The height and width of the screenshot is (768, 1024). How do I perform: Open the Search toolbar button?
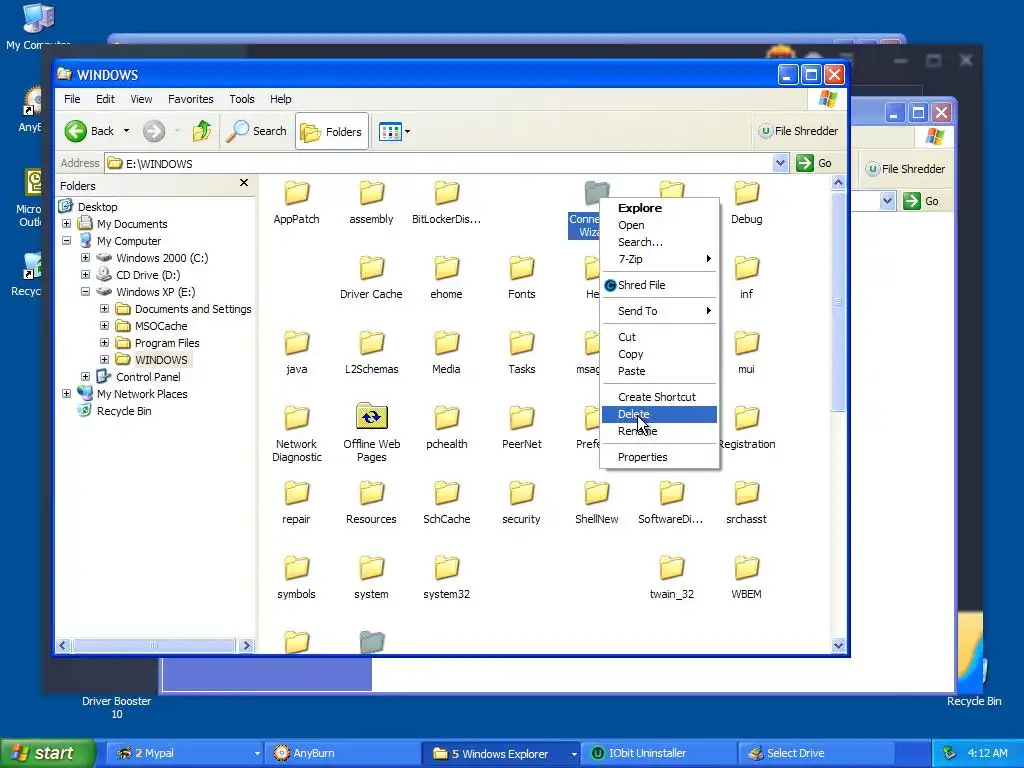click(x=257, y=131)
